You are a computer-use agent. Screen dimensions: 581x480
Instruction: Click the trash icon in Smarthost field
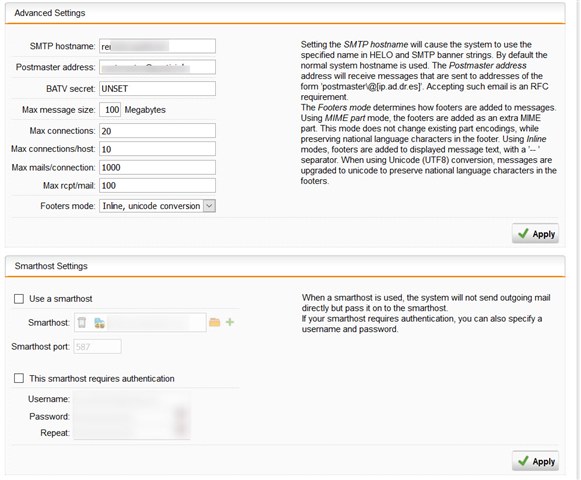pyautogui.click(x=82, y=322)
